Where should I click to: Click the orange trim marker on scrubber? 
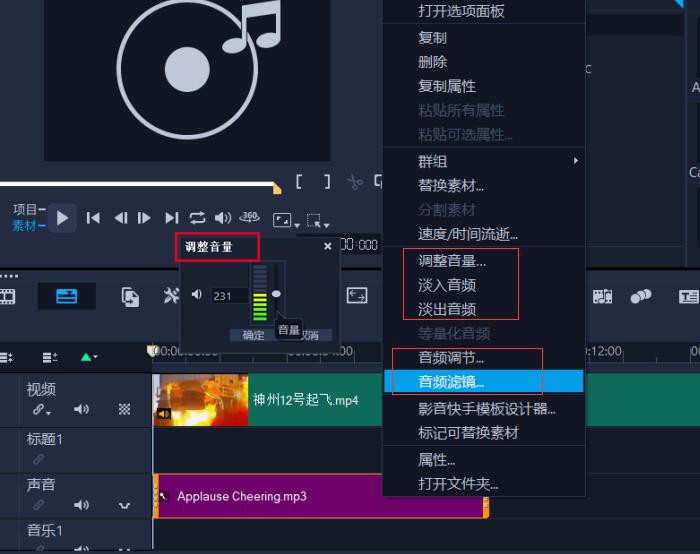tap(277, 188)
